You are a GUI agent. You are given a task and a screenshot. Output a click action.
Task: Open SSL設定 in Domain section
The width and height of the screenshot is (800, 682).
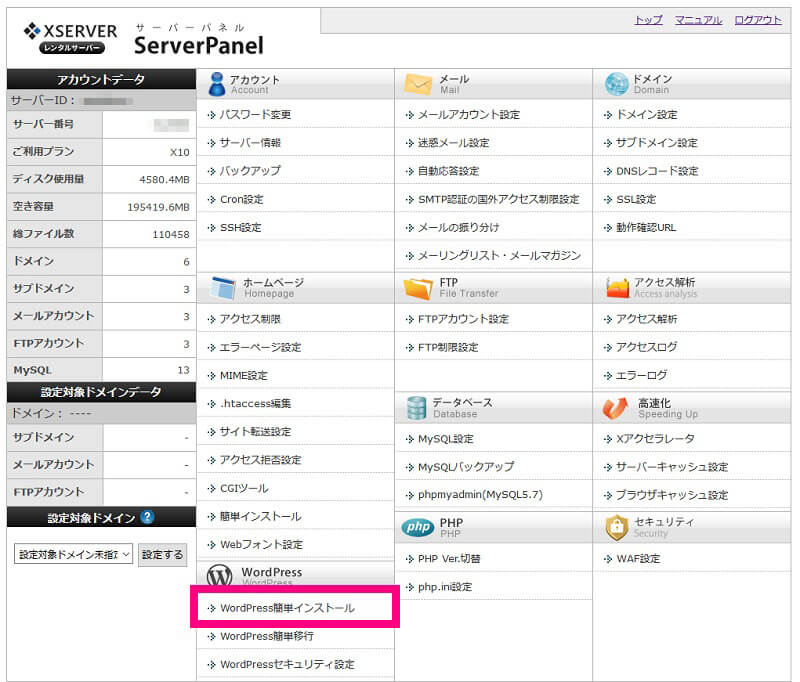(636, 199)
